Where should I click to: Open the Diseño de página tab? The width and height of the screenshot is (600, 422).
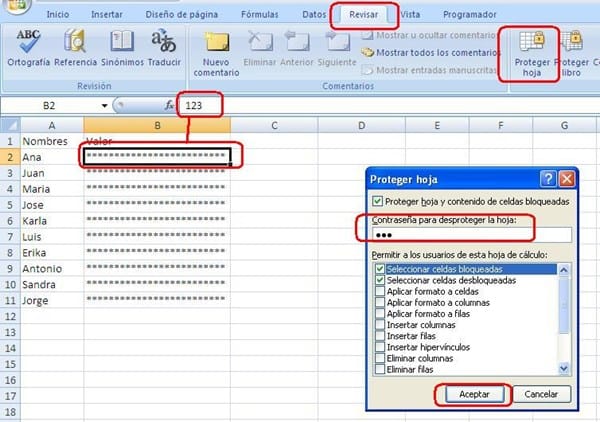click(181, 15)
